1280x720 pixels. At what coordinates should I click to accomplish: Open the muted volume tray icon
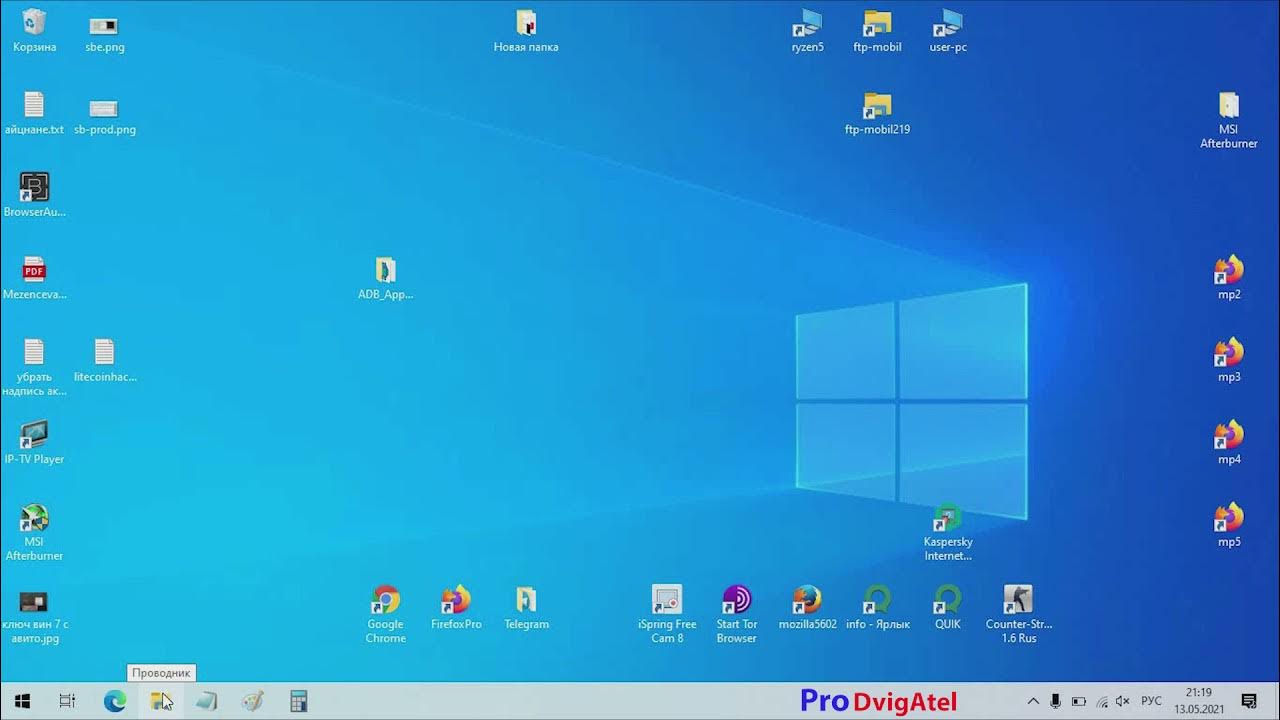pyautogui.click(x=1123, y=702)
